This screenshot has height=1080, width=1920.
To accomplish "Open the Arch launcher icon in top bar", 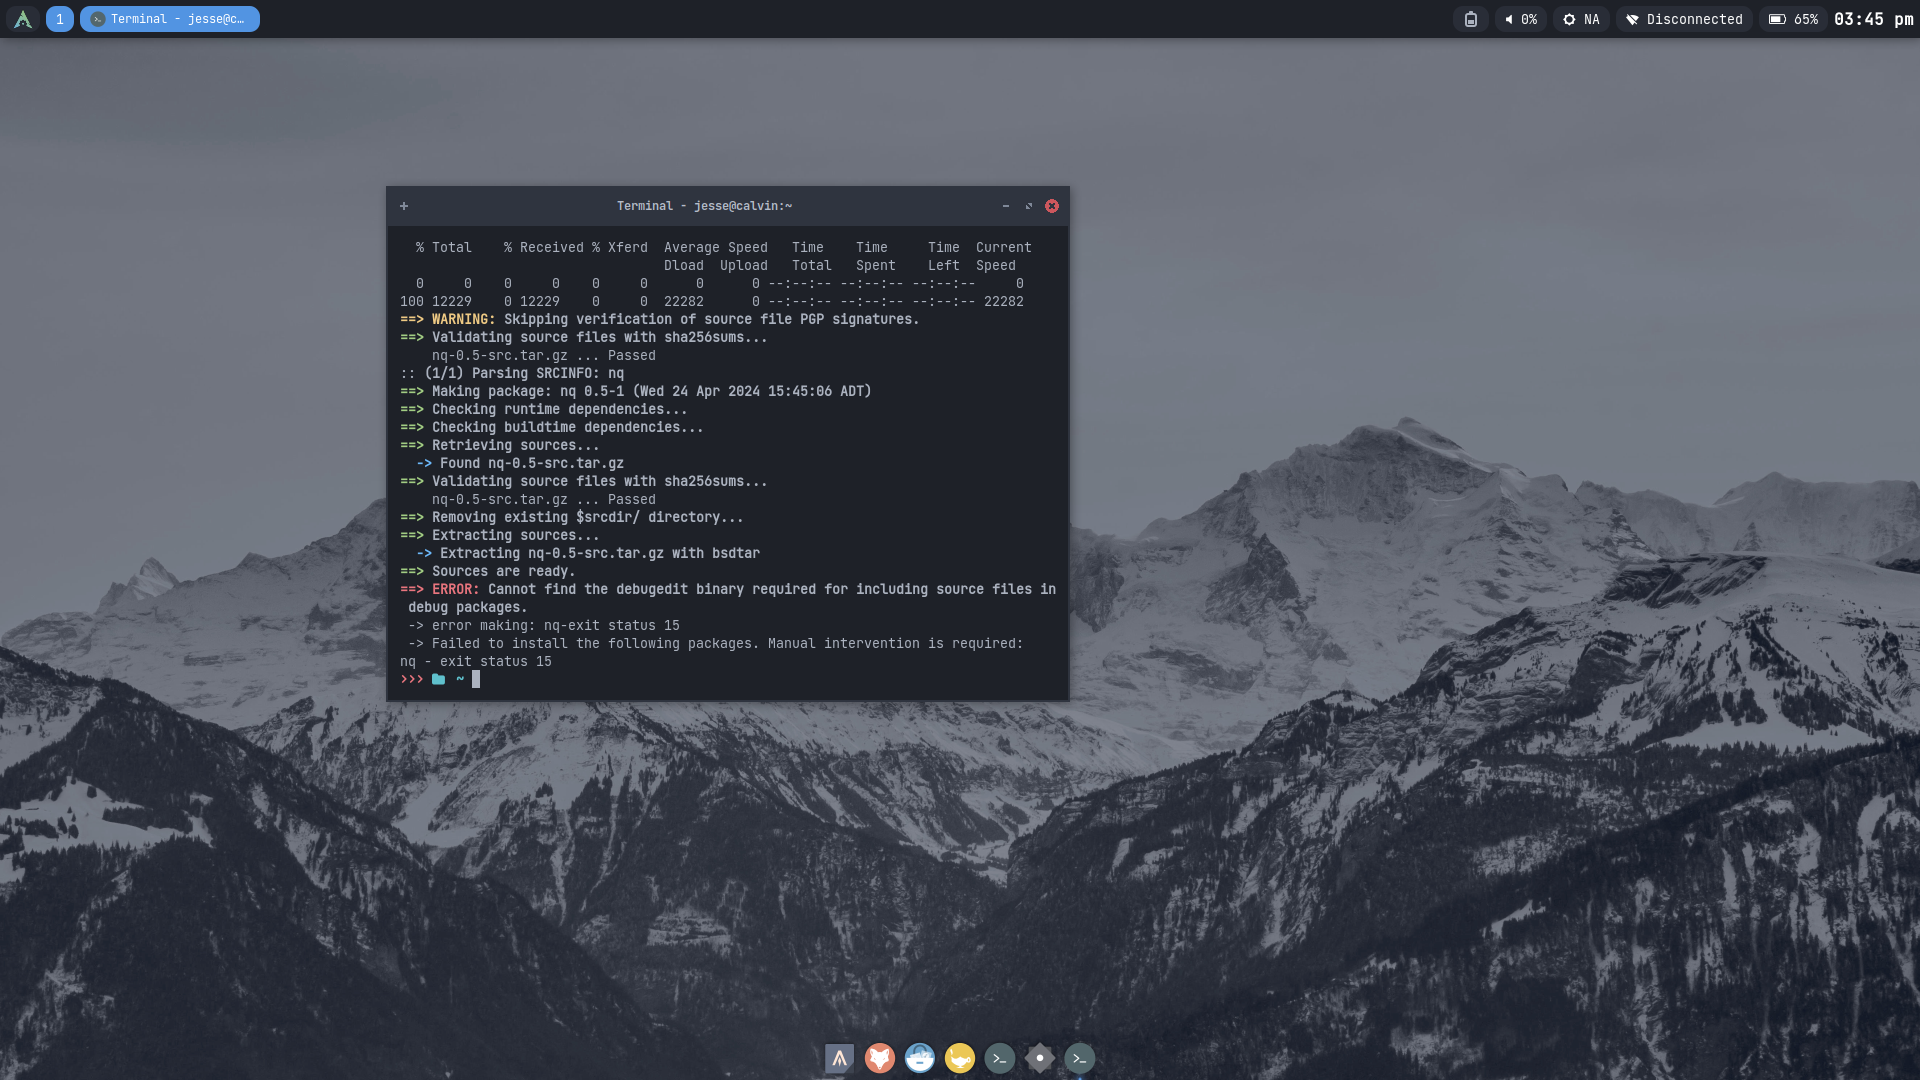I will [22, 19].
